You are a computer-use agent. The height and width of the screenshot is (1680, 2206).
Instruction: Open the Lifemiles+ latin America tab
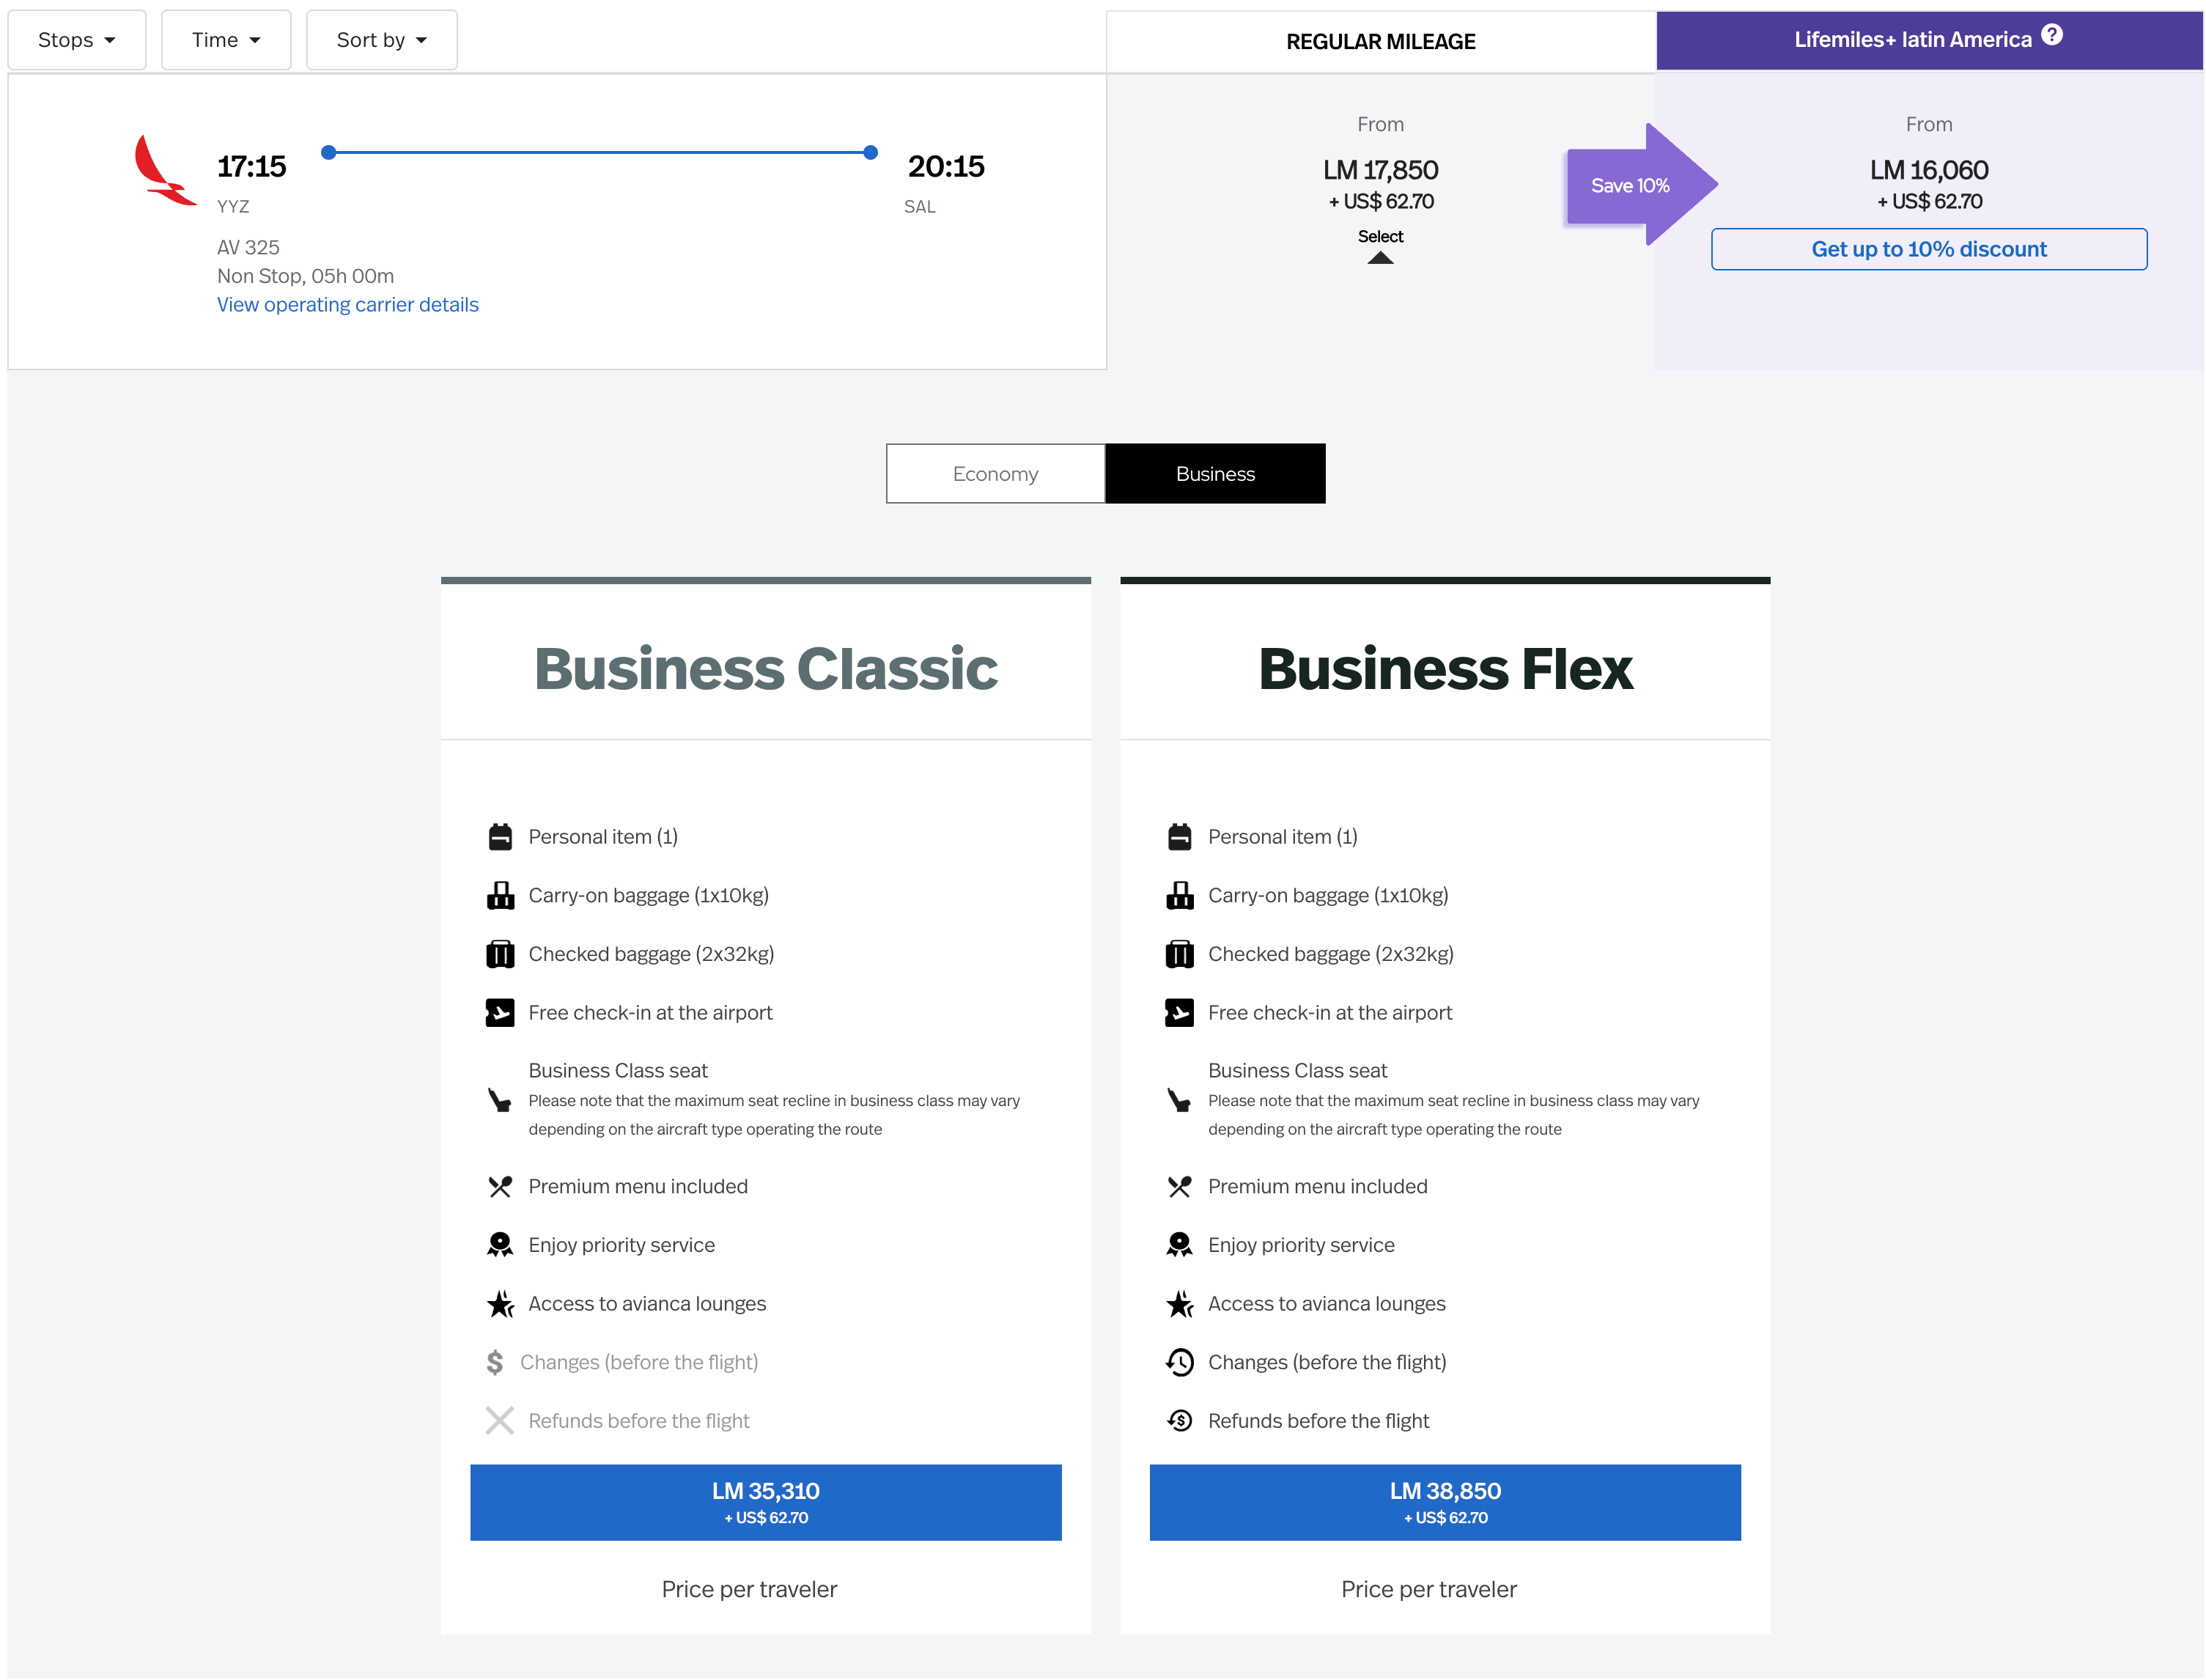(x=1929, y=40)
